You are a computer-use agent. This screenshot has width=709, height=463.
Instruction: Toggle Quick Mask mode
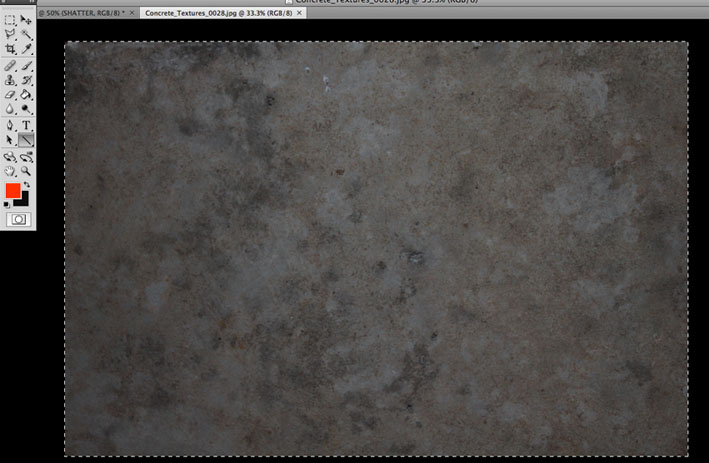coord(19,219)
